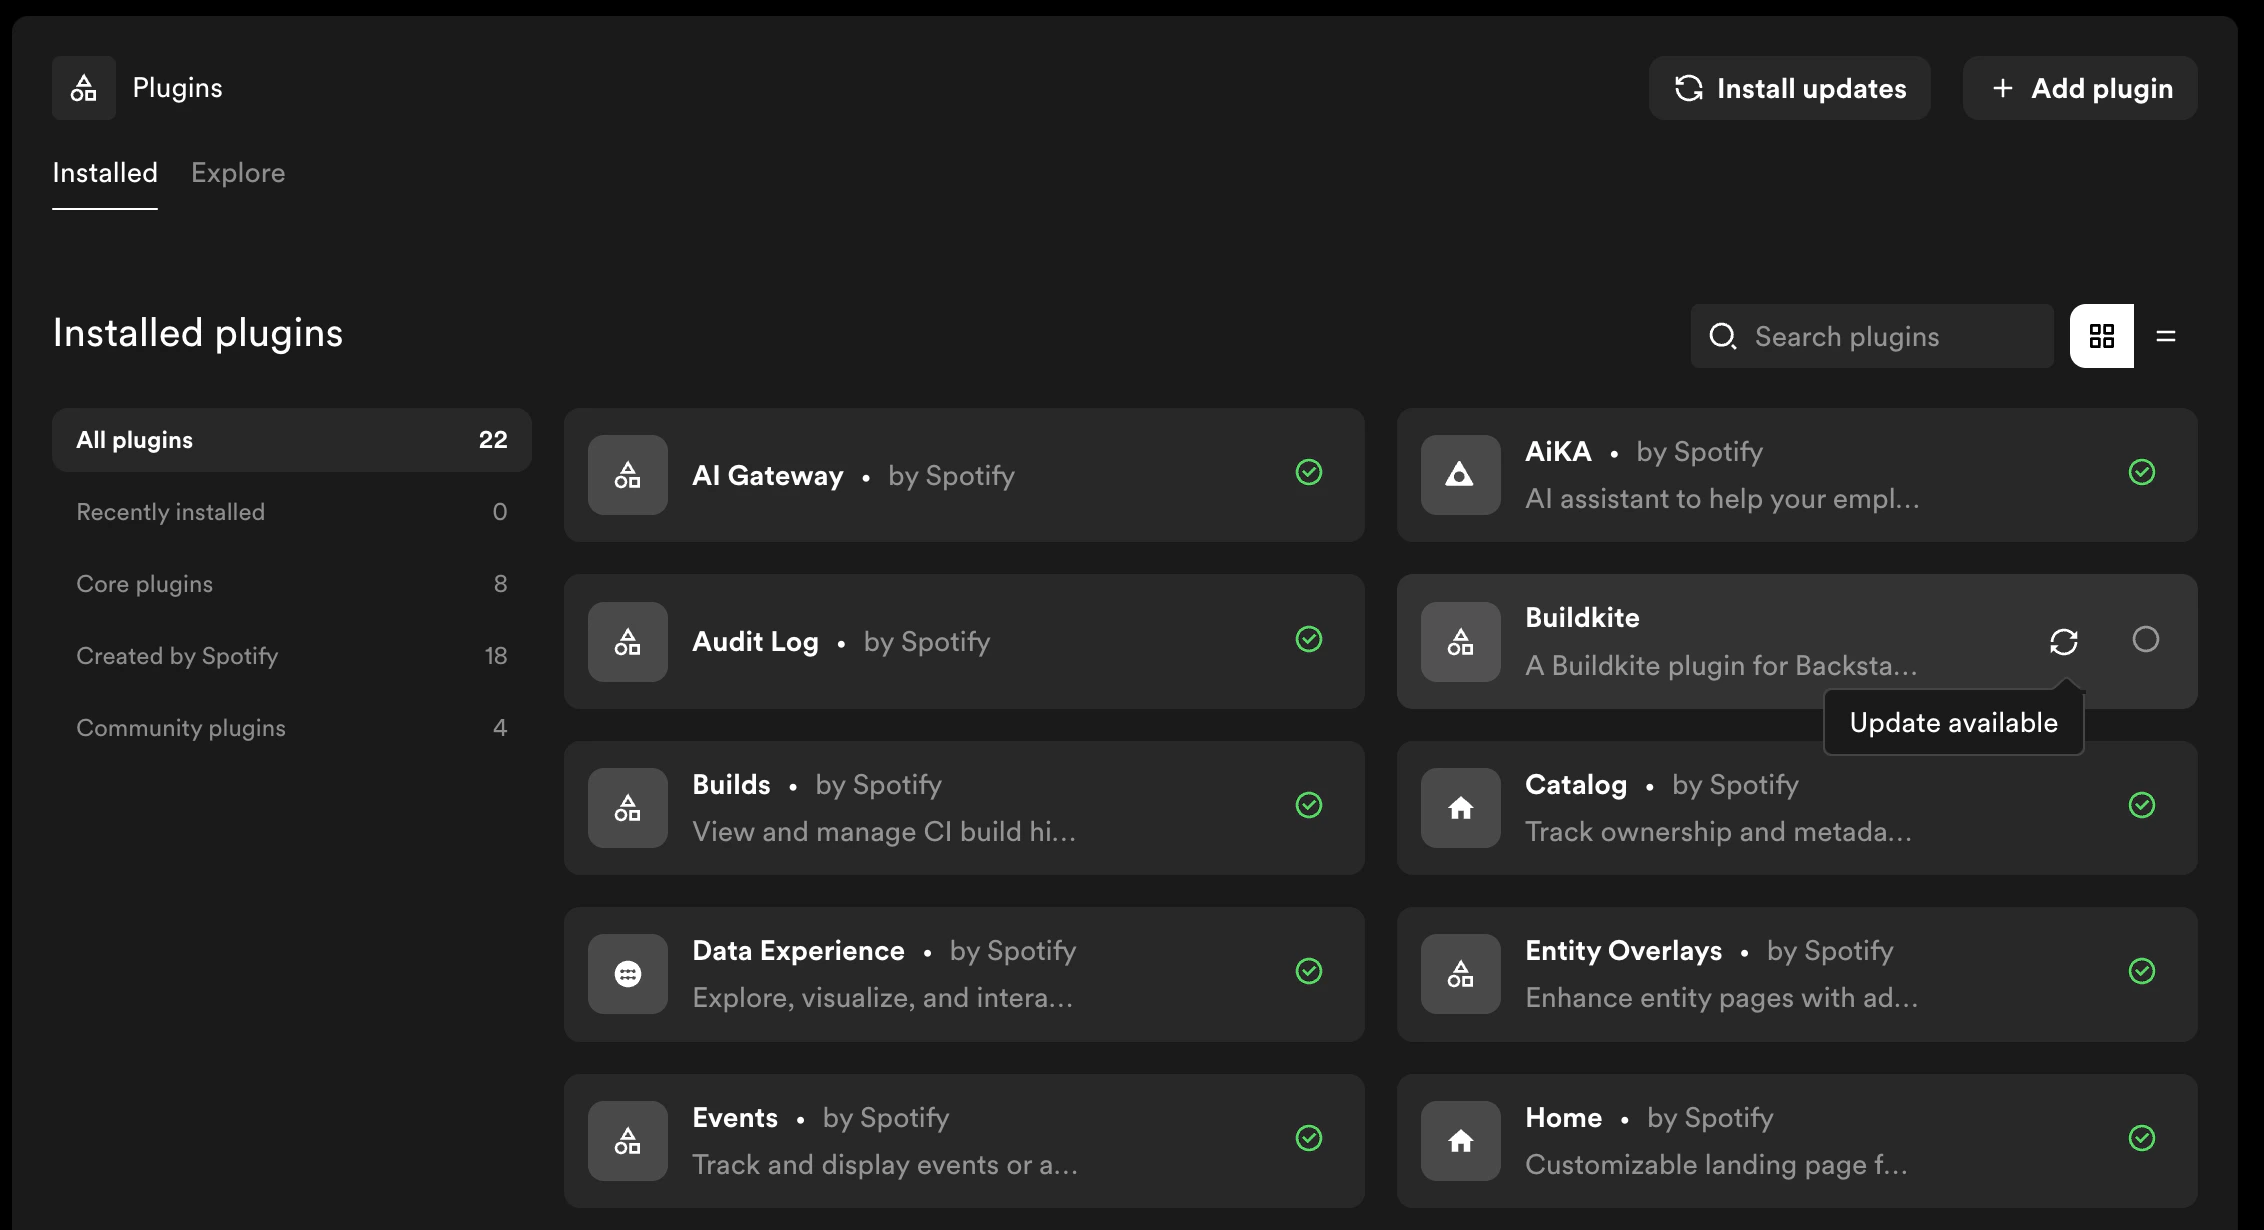Image resolution: width=2264 pixels, height=1230 pixels.
Task: Open the Builds plugin title
Action: click(x=731, y=785)
